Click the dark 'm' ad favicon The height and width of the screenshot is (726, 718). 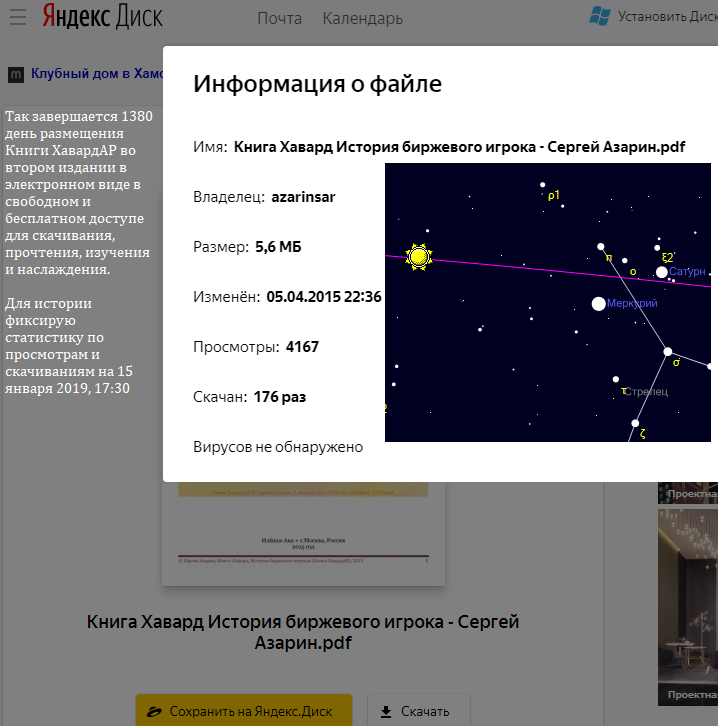(16, 74)
